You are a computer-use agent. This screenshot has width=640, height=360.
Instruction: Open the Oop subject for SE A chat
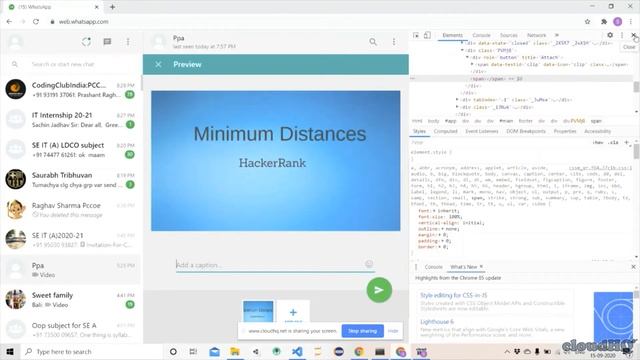[70, 329]
